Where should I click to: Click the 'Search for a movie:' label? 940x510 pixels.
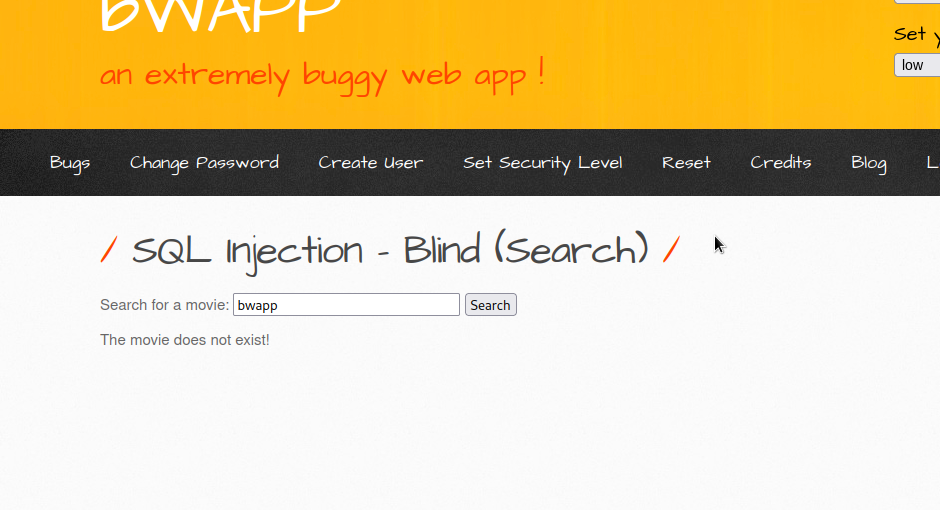pyautogui.click(x=165, y=305)
